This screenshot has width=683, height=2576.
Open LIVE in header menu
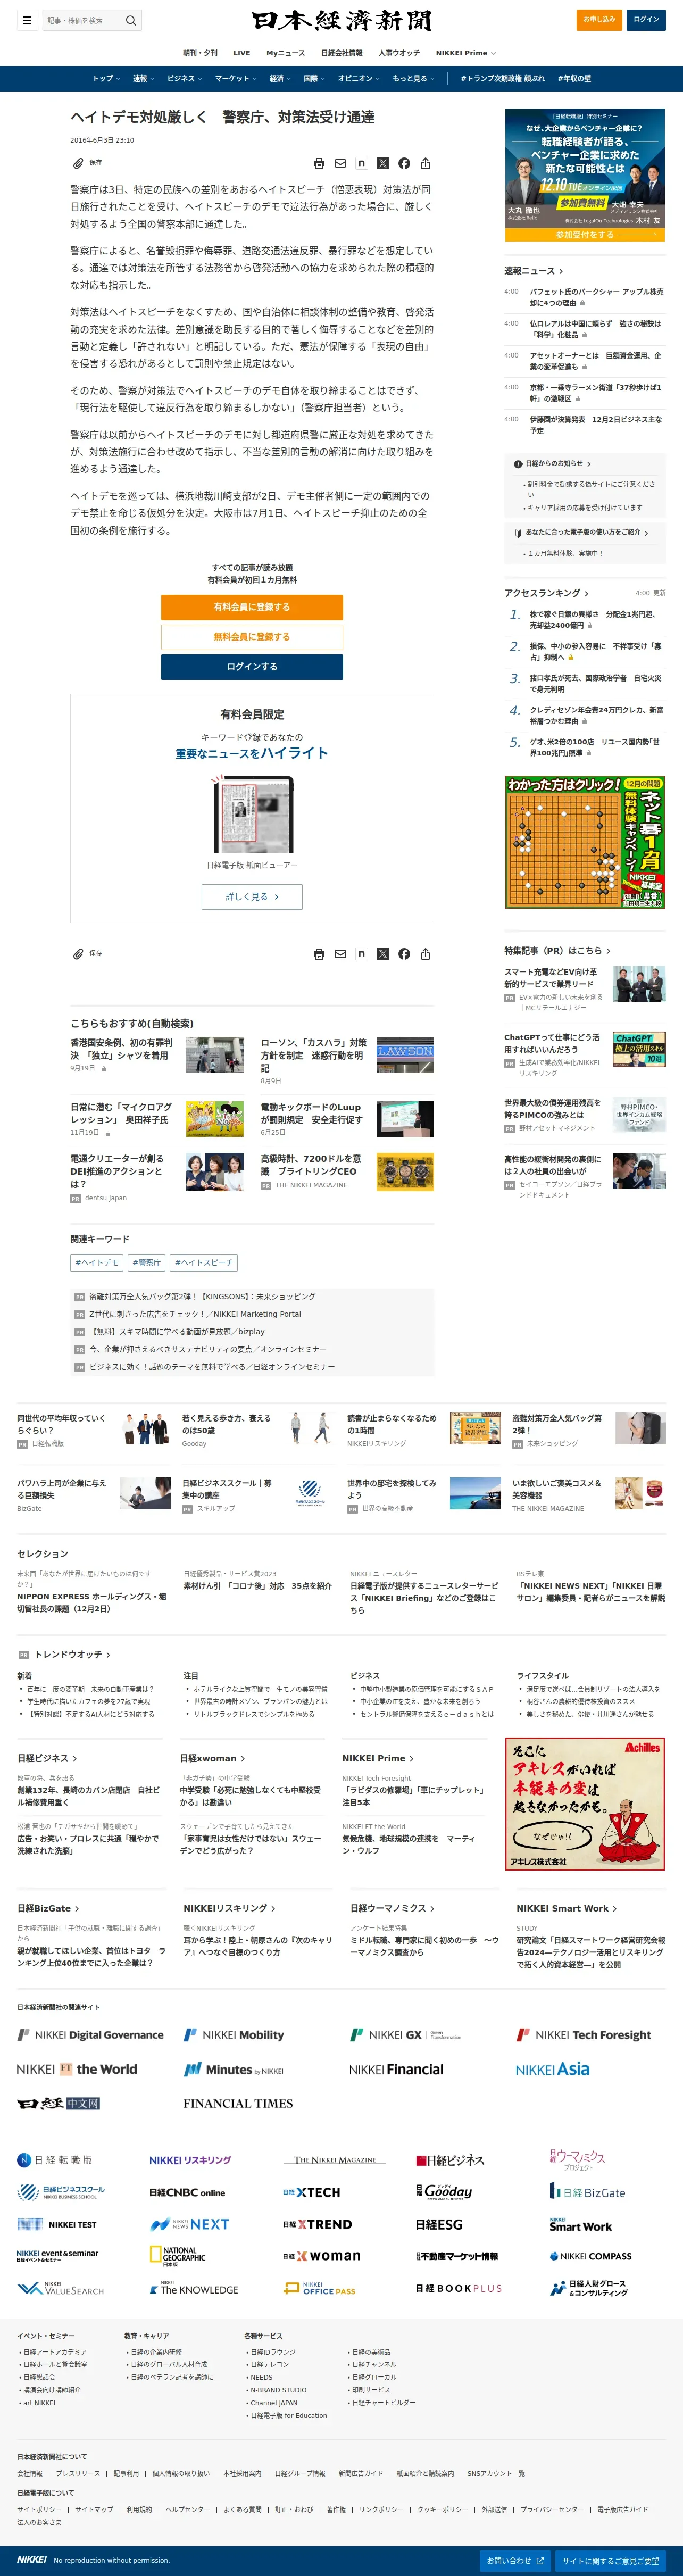[242, 53]
